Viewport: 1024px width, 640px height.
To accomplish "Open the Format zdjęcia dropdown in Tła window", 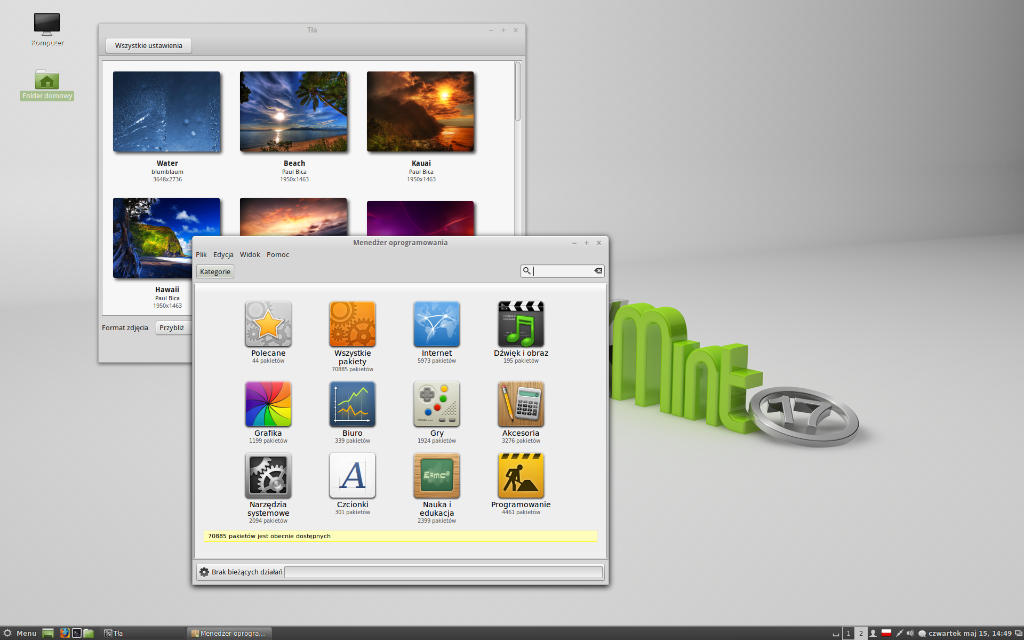I will [x=174, y=327].
